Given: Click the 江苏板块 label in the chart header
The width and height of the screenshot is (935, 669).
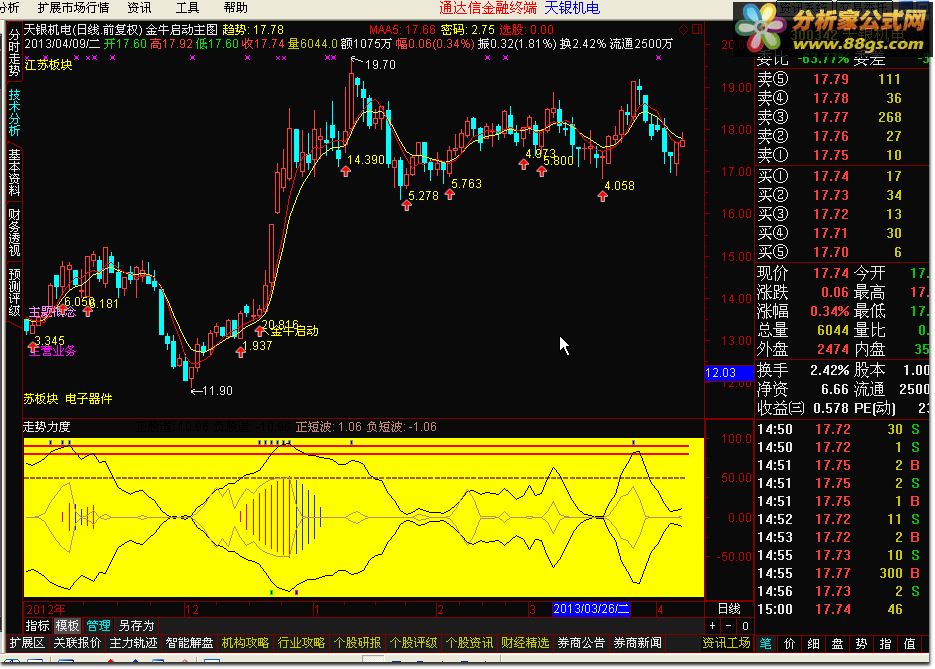Looking at the screenshot, I should [48, 64].
